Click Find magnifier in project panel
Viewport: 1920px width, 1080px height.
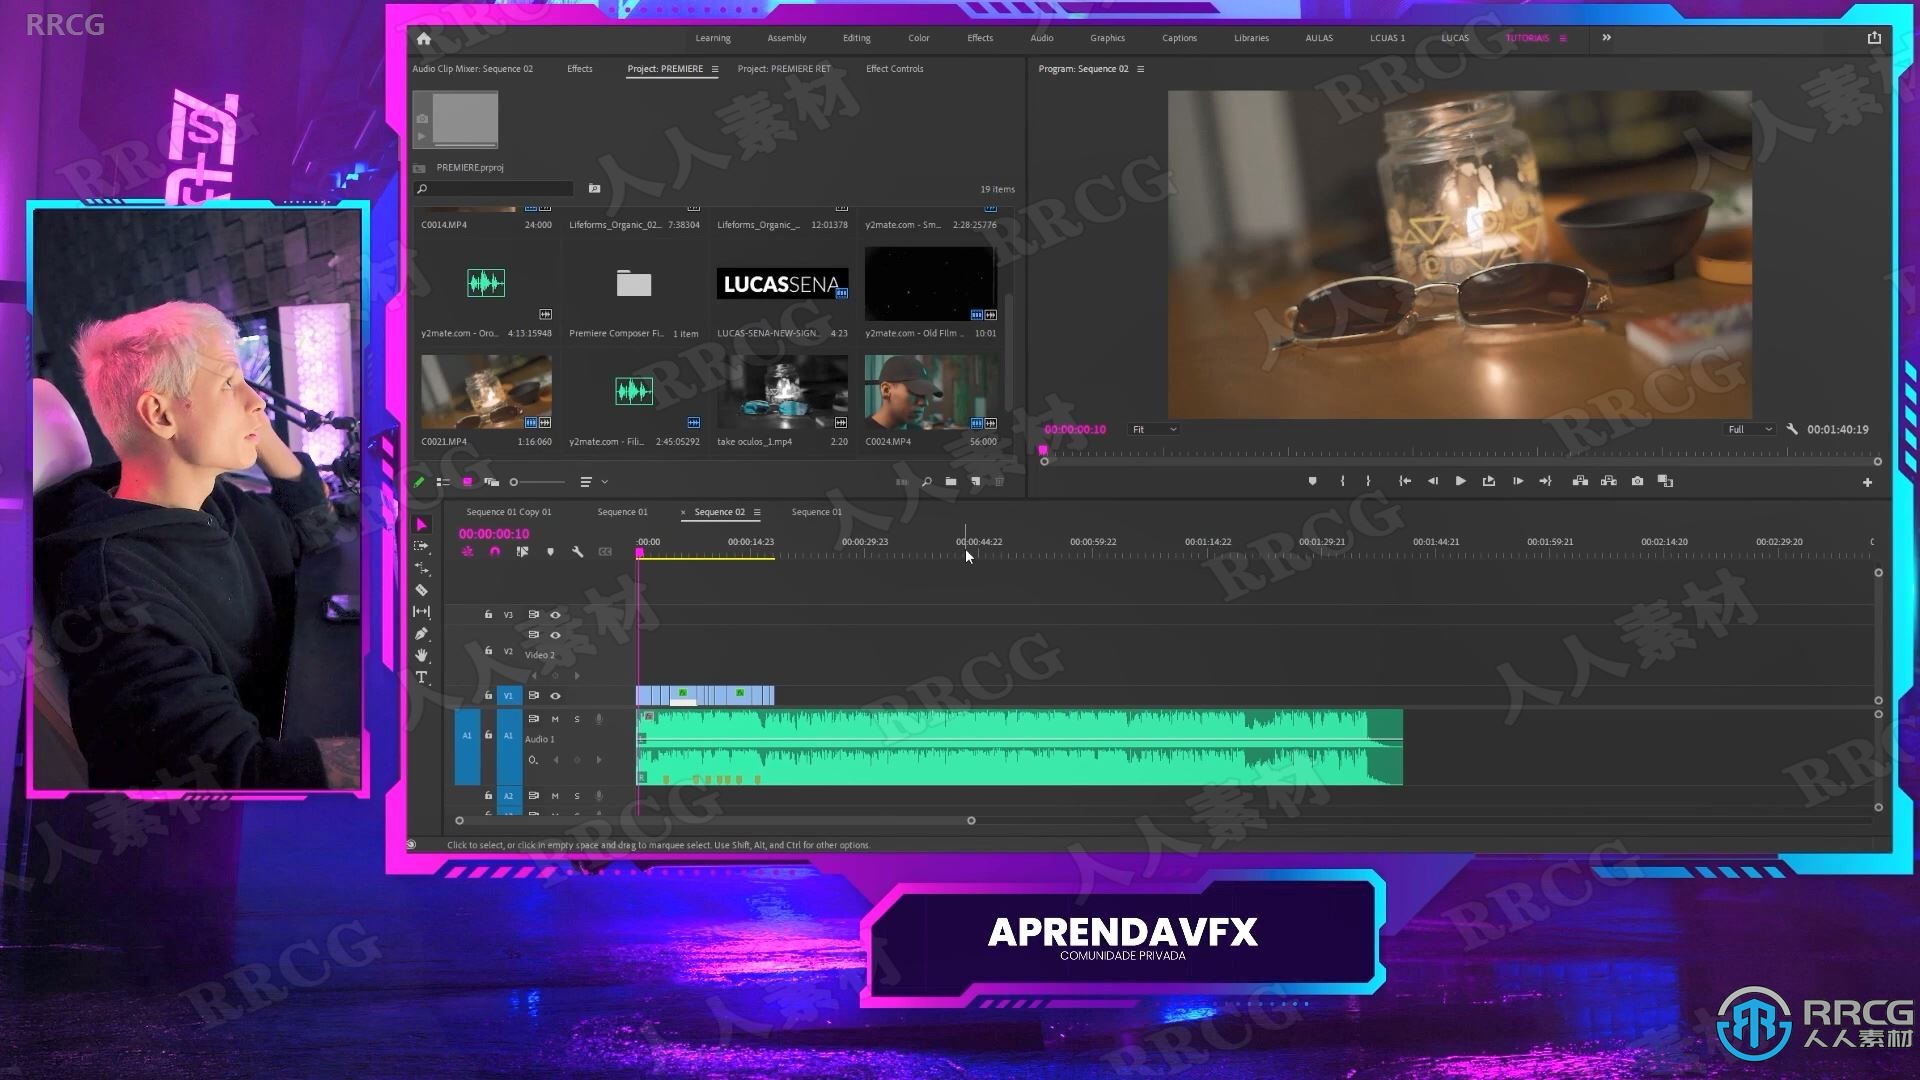927,482
